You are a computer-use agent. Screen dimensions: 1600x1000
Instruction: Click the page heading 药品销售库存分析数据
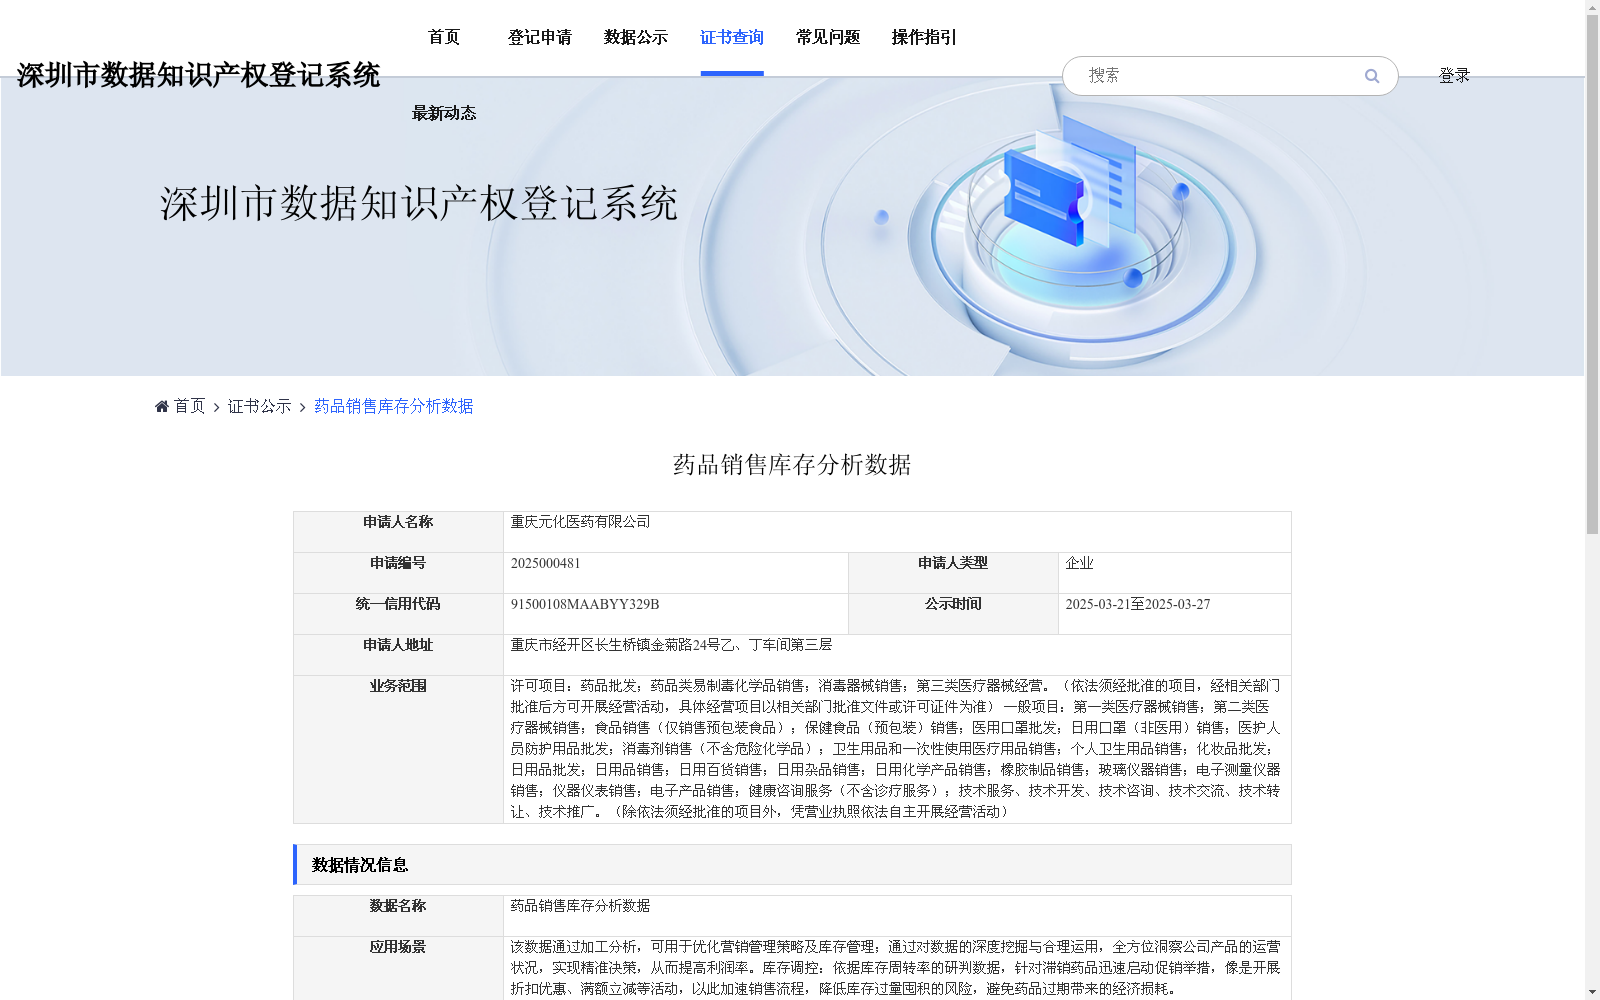792,465
